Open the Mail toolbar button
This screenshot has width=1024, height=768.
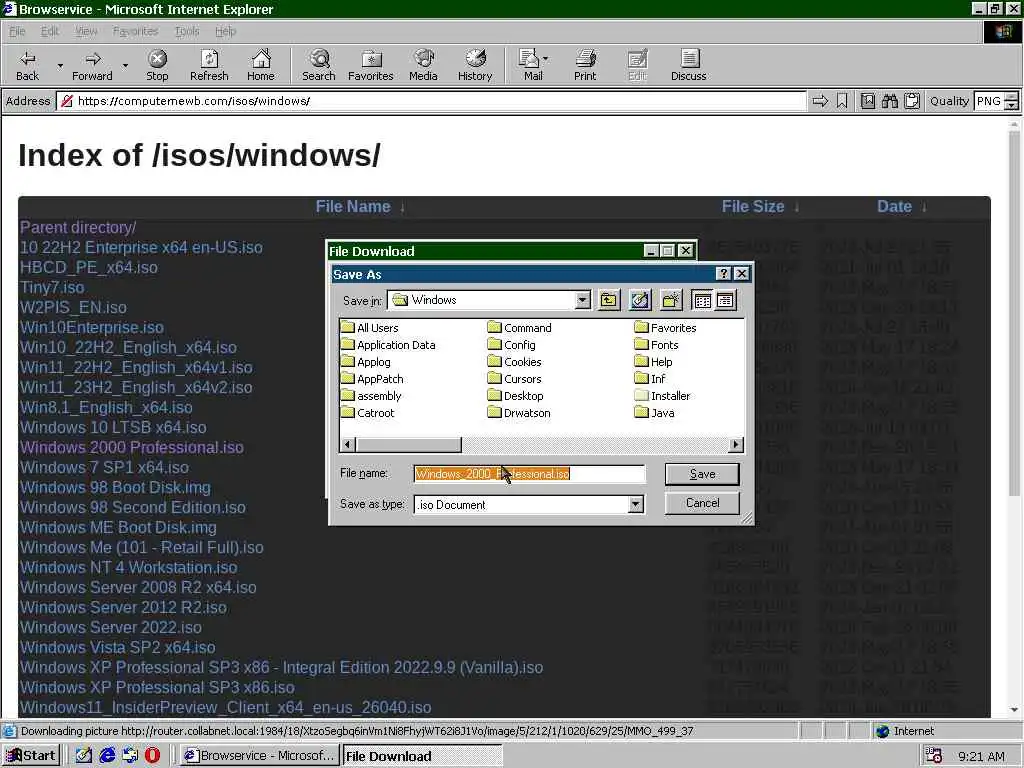point(533,65)
